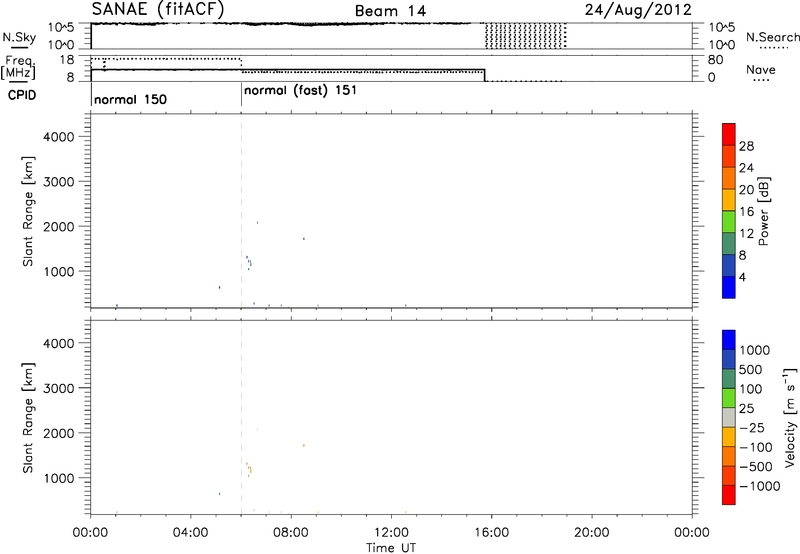
Task: Pick the red top segment of power colorbar
Action: [729, 134]
